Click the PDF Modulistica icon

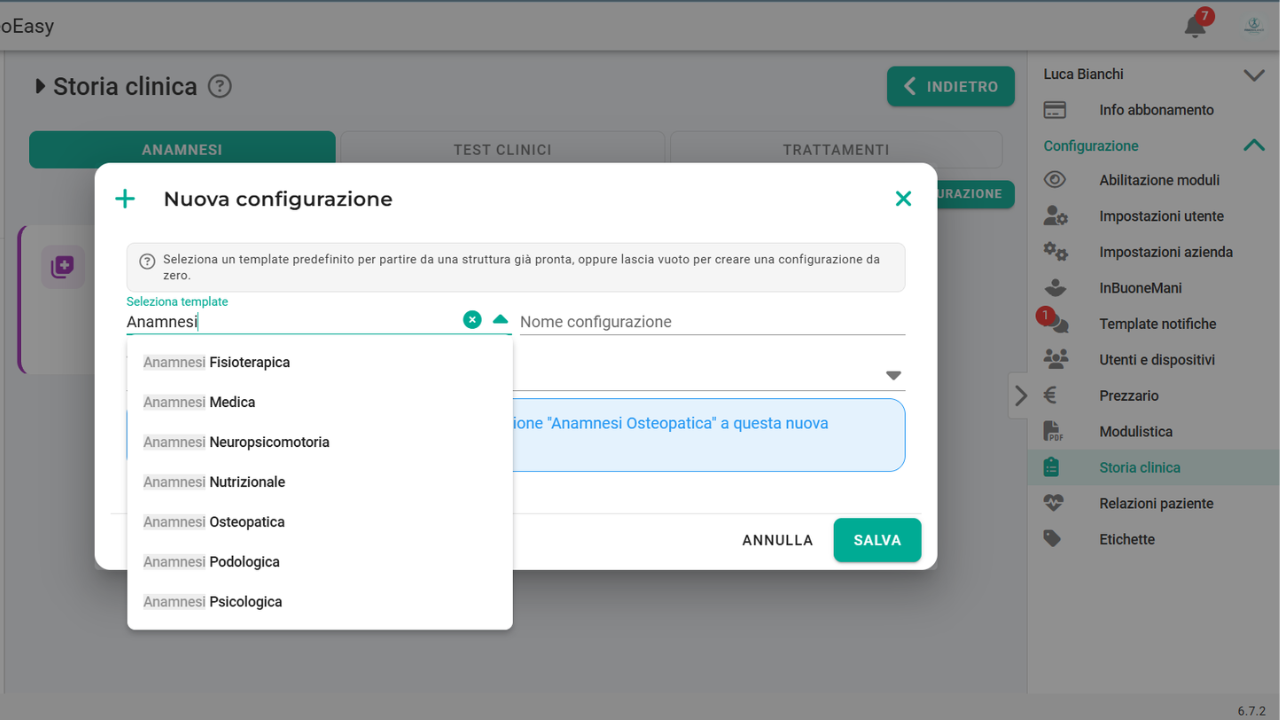pos(1052,431)
